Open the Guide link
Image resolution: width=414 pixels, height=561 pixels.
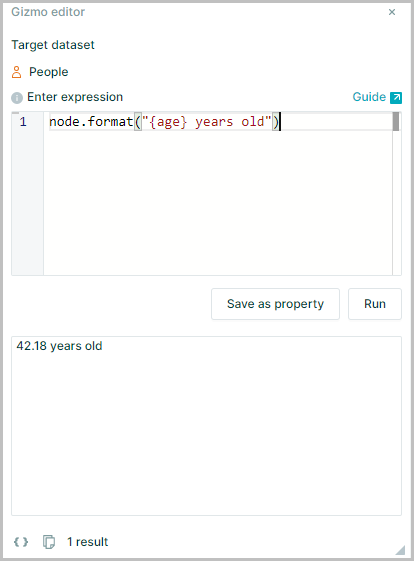[369, 97]
